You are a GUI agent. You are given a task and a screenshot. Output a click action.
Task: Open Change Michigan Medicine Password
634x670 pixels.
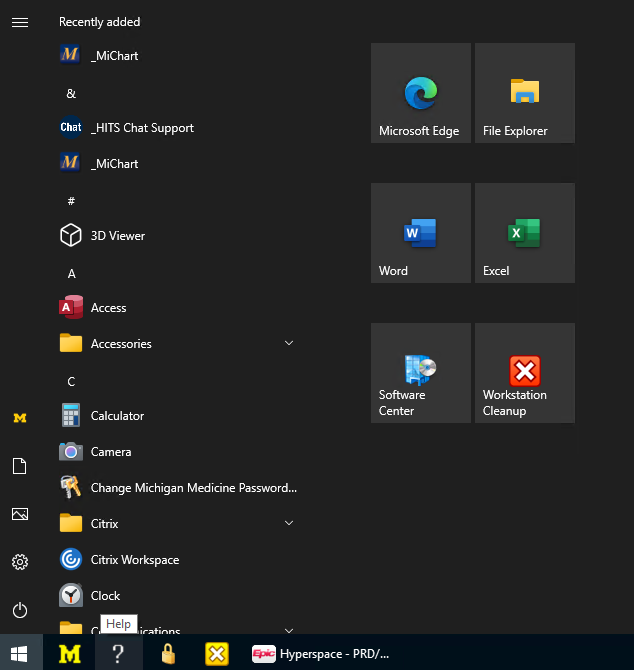[x=175, y=488]
